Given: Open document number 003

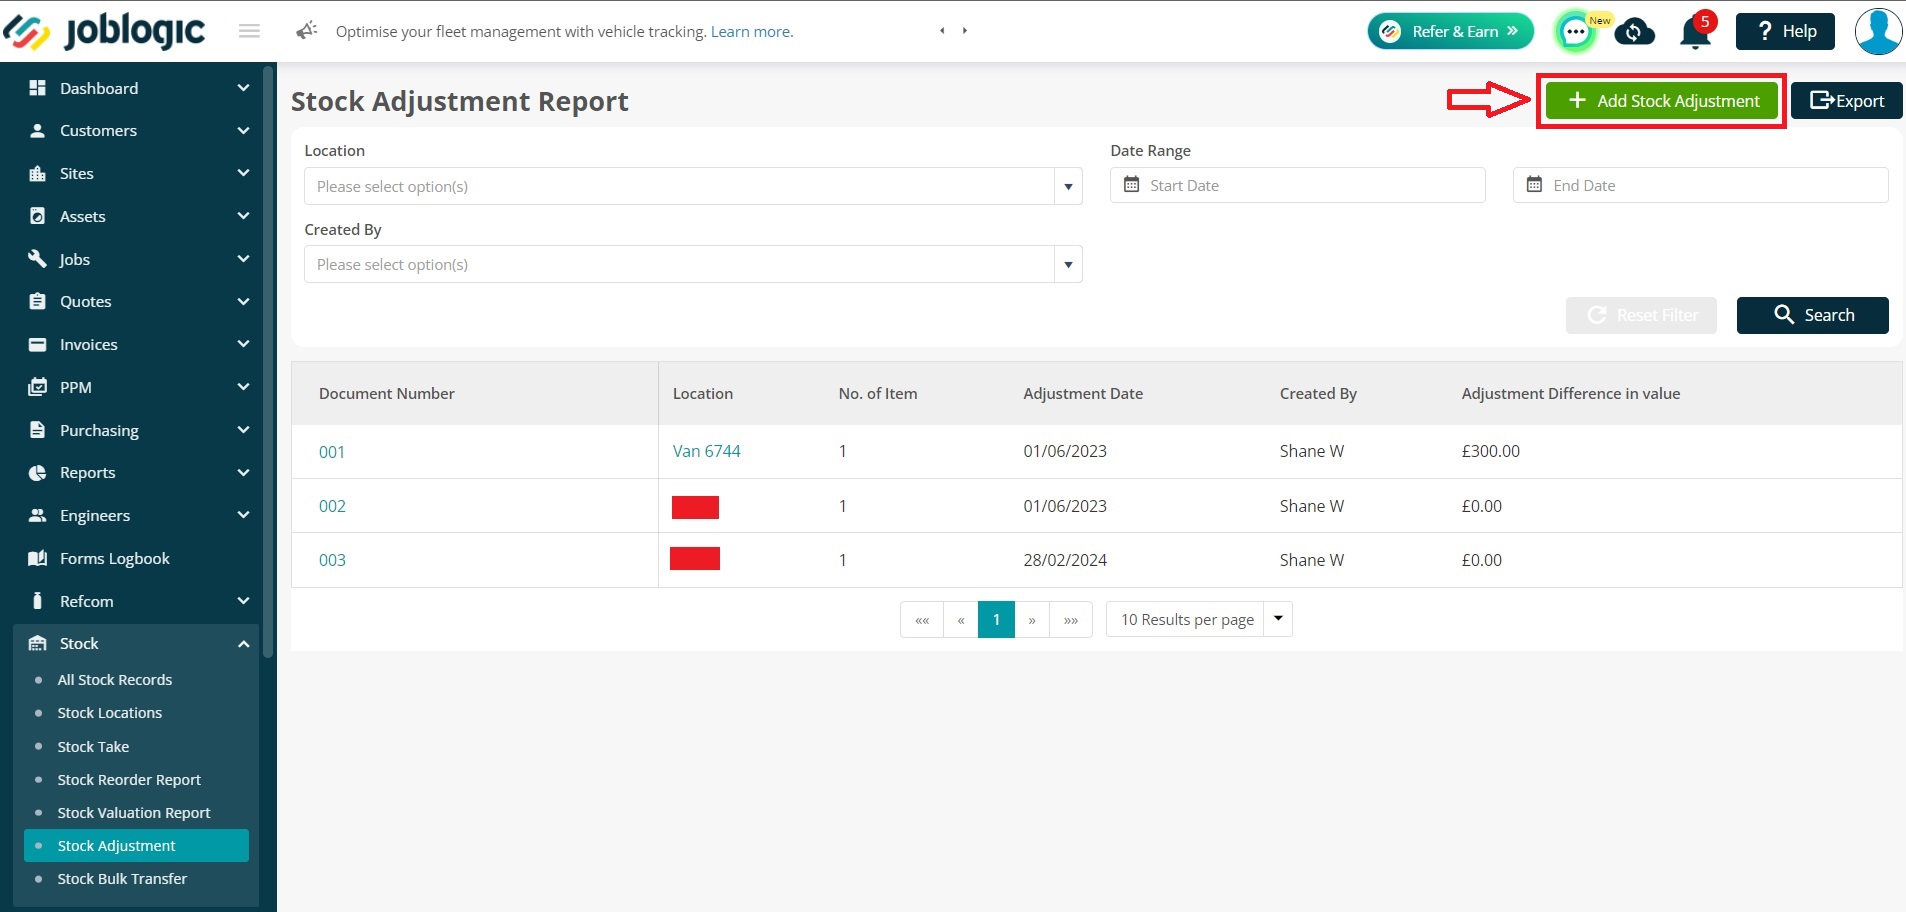Looking at the screenshot, I should (332, 560).
